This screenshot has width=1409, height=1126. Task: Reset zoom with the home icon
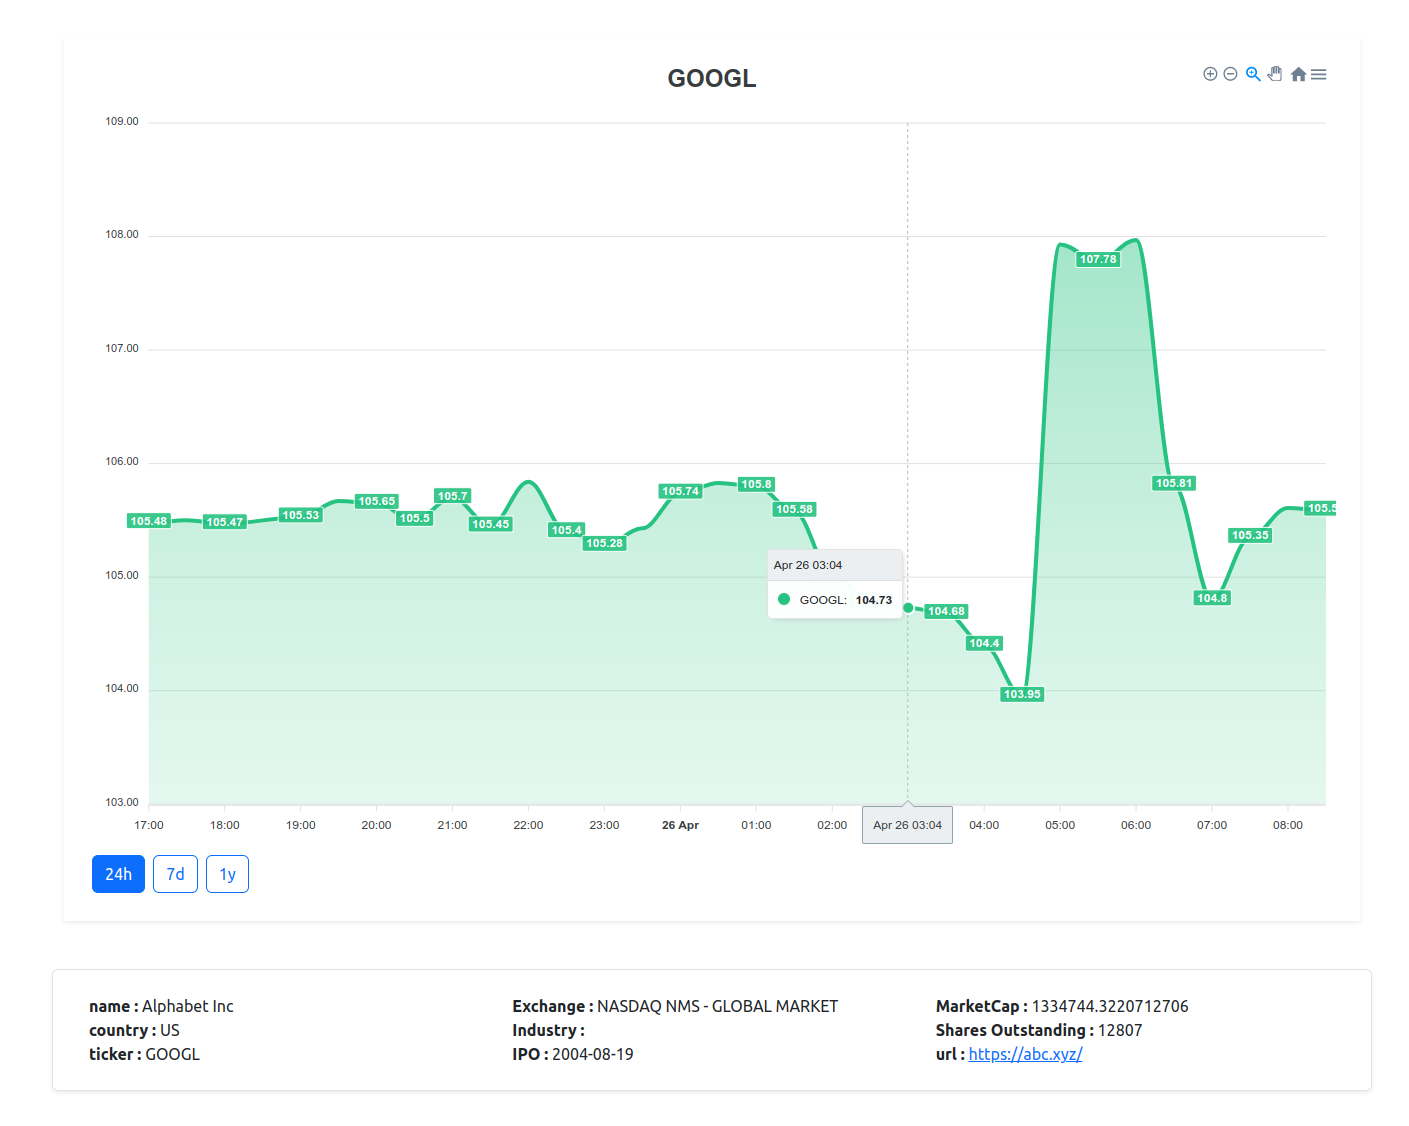pyautogui.click(x=1298, y=74)
